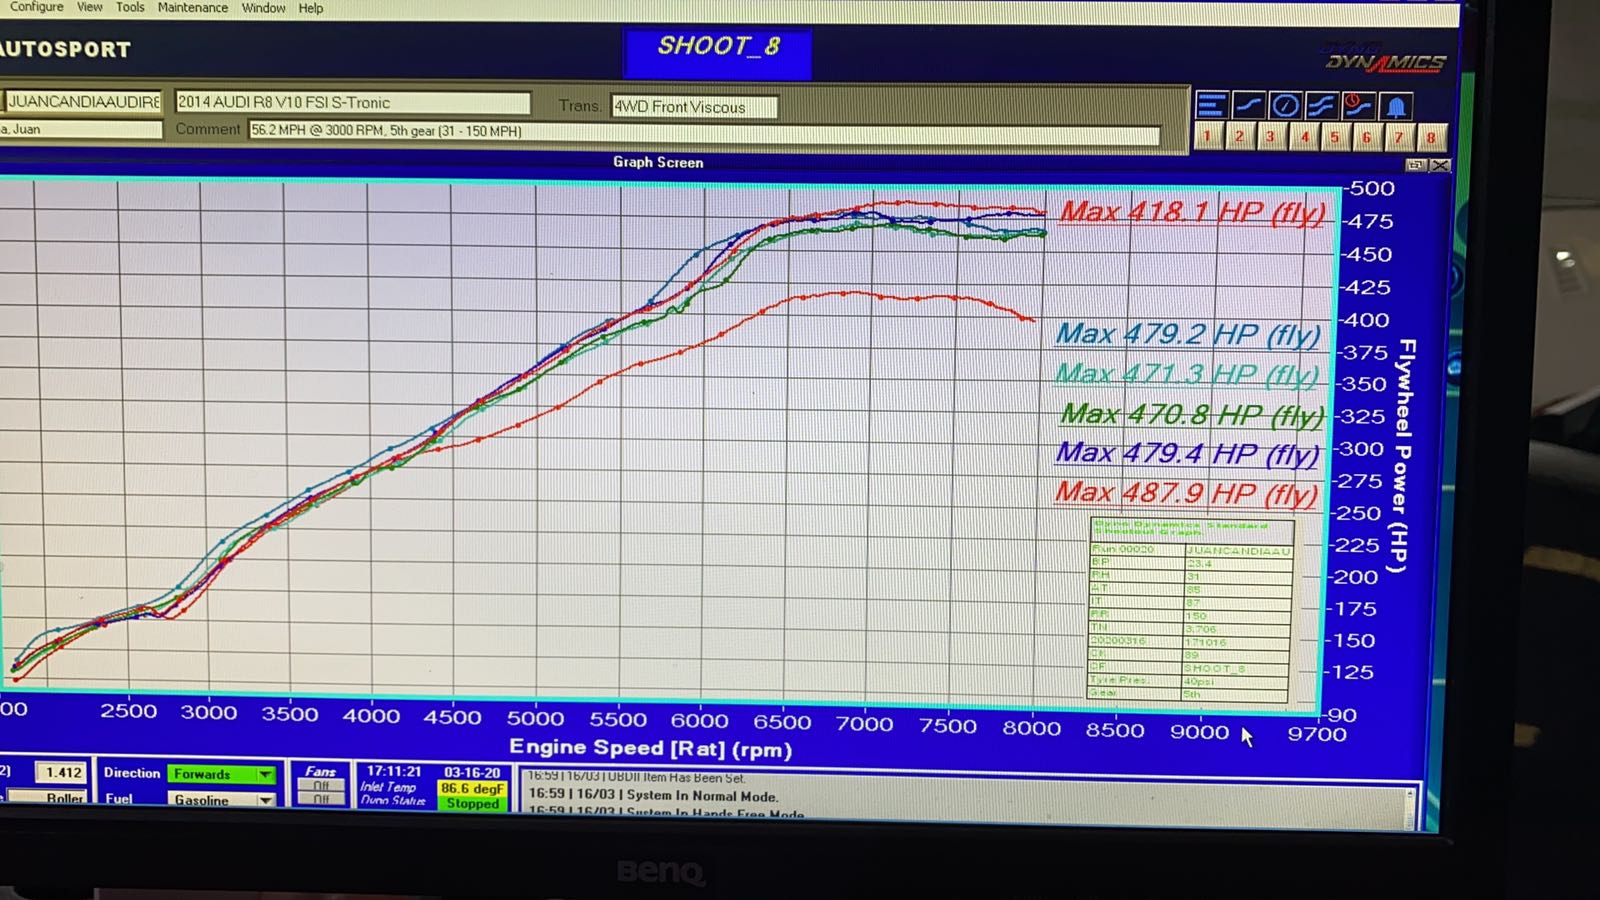
Task: Open the Tools menu
Action: 130,7
